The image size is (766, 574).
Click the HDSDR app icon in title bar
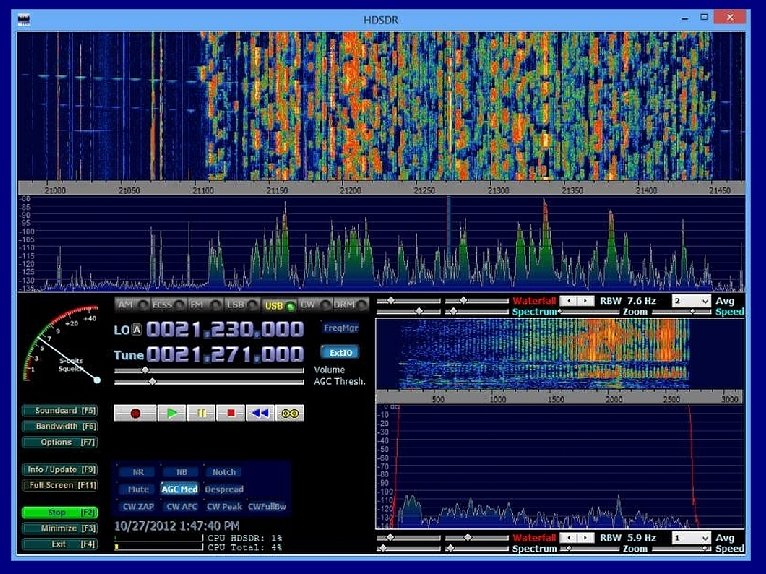point(23,20)
